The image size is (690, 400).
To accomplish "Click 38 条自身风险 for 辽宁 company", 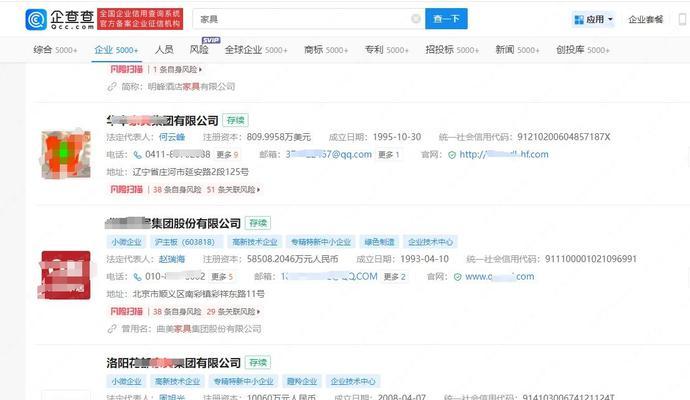I will [177, 190].
